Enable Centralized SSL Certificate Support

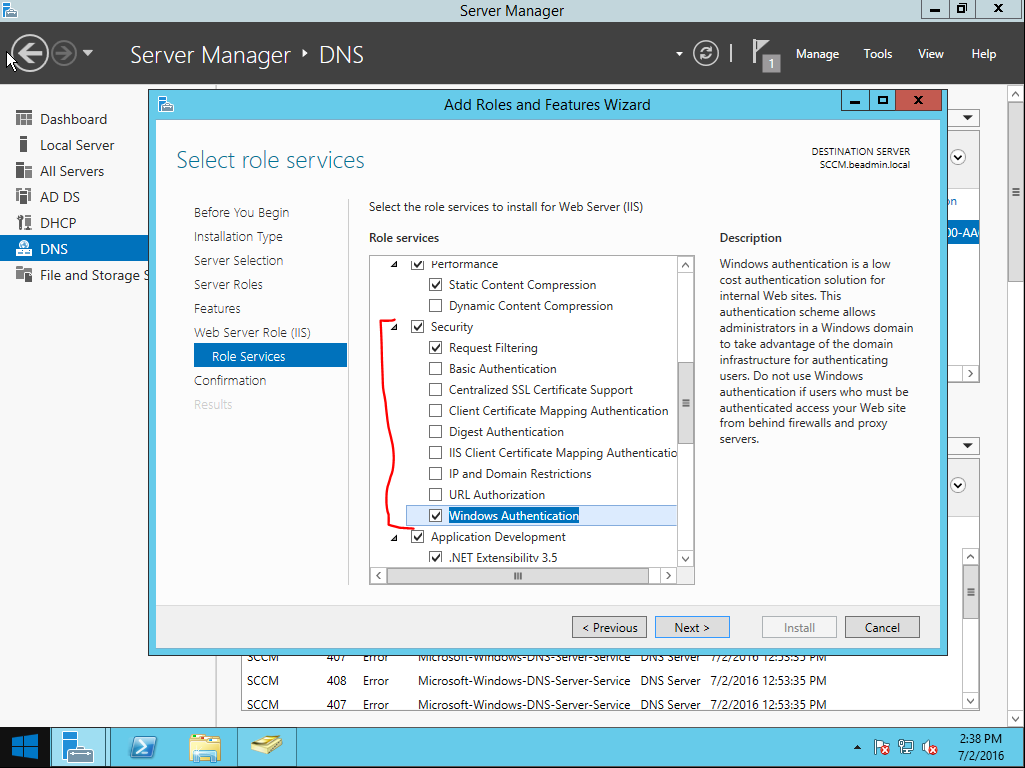[x=435, y=390]
